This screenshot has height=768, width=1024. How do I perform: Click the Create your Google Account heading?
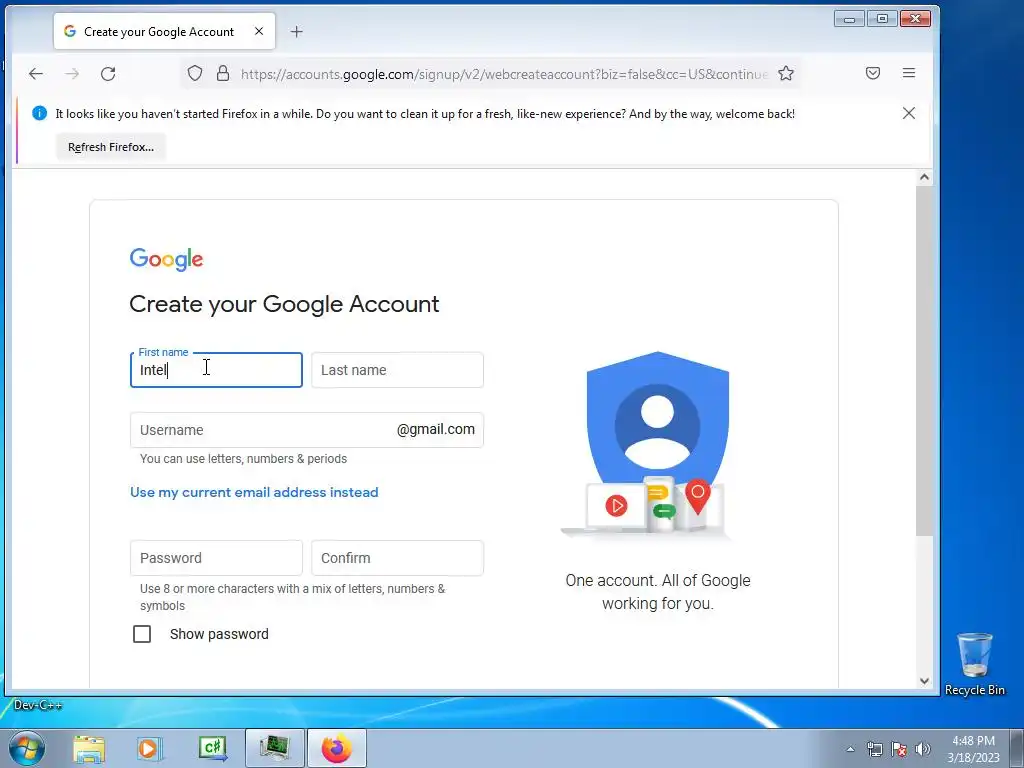pyautogui.click(x=284, y=304)
